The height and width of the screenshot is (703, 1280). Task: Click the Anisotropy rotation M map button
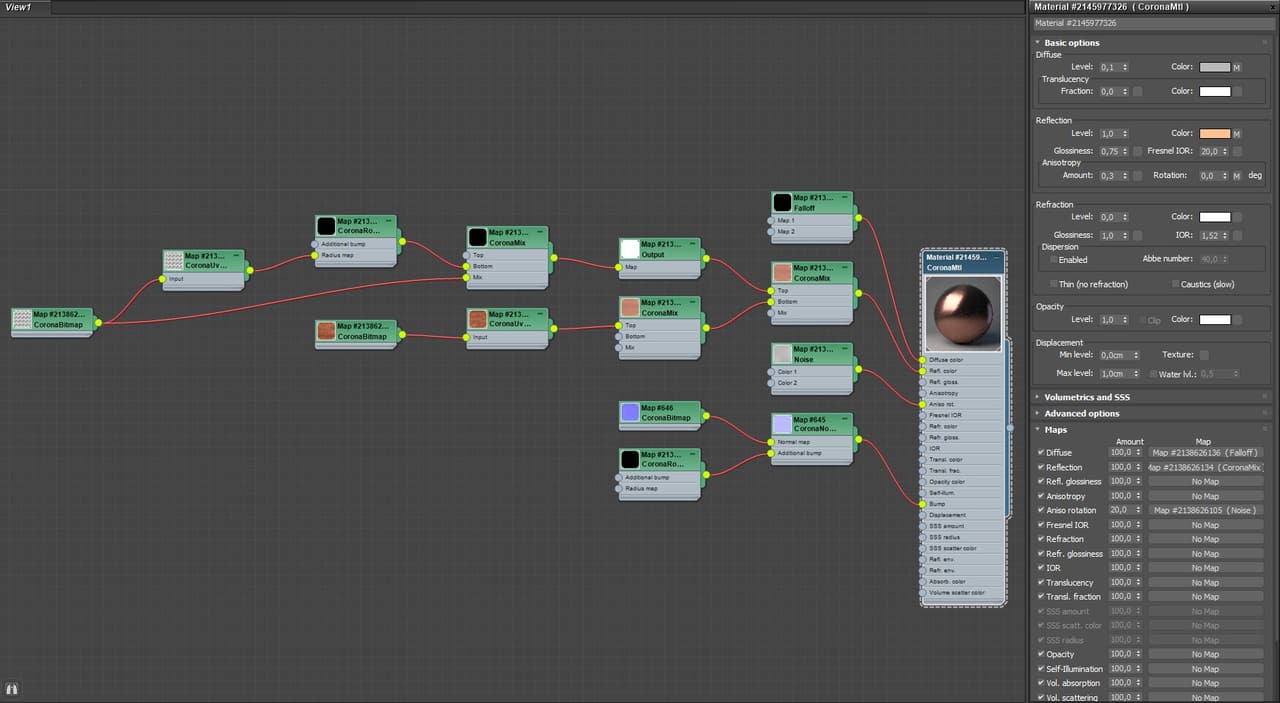click(1237, 176)
